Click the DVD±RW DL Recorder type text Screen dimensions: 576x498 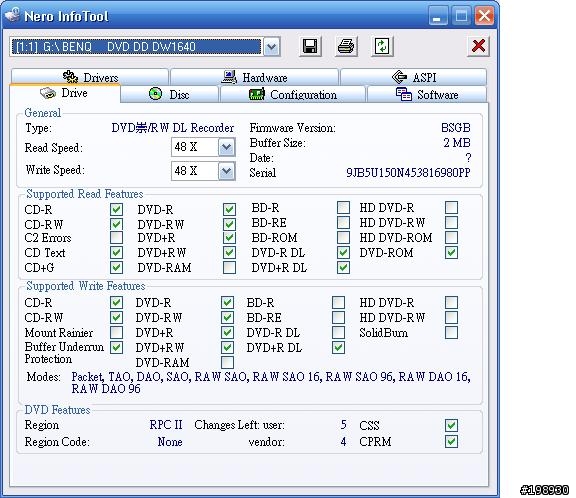coord(173,128)
